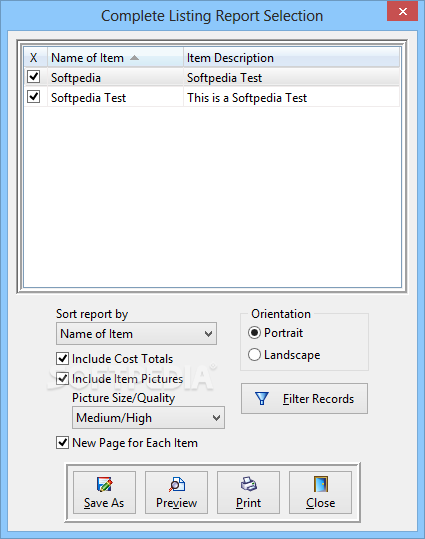Click the Item Description column header
The height and width of the screenshot is (539, 425).
[x=292, y=57]
